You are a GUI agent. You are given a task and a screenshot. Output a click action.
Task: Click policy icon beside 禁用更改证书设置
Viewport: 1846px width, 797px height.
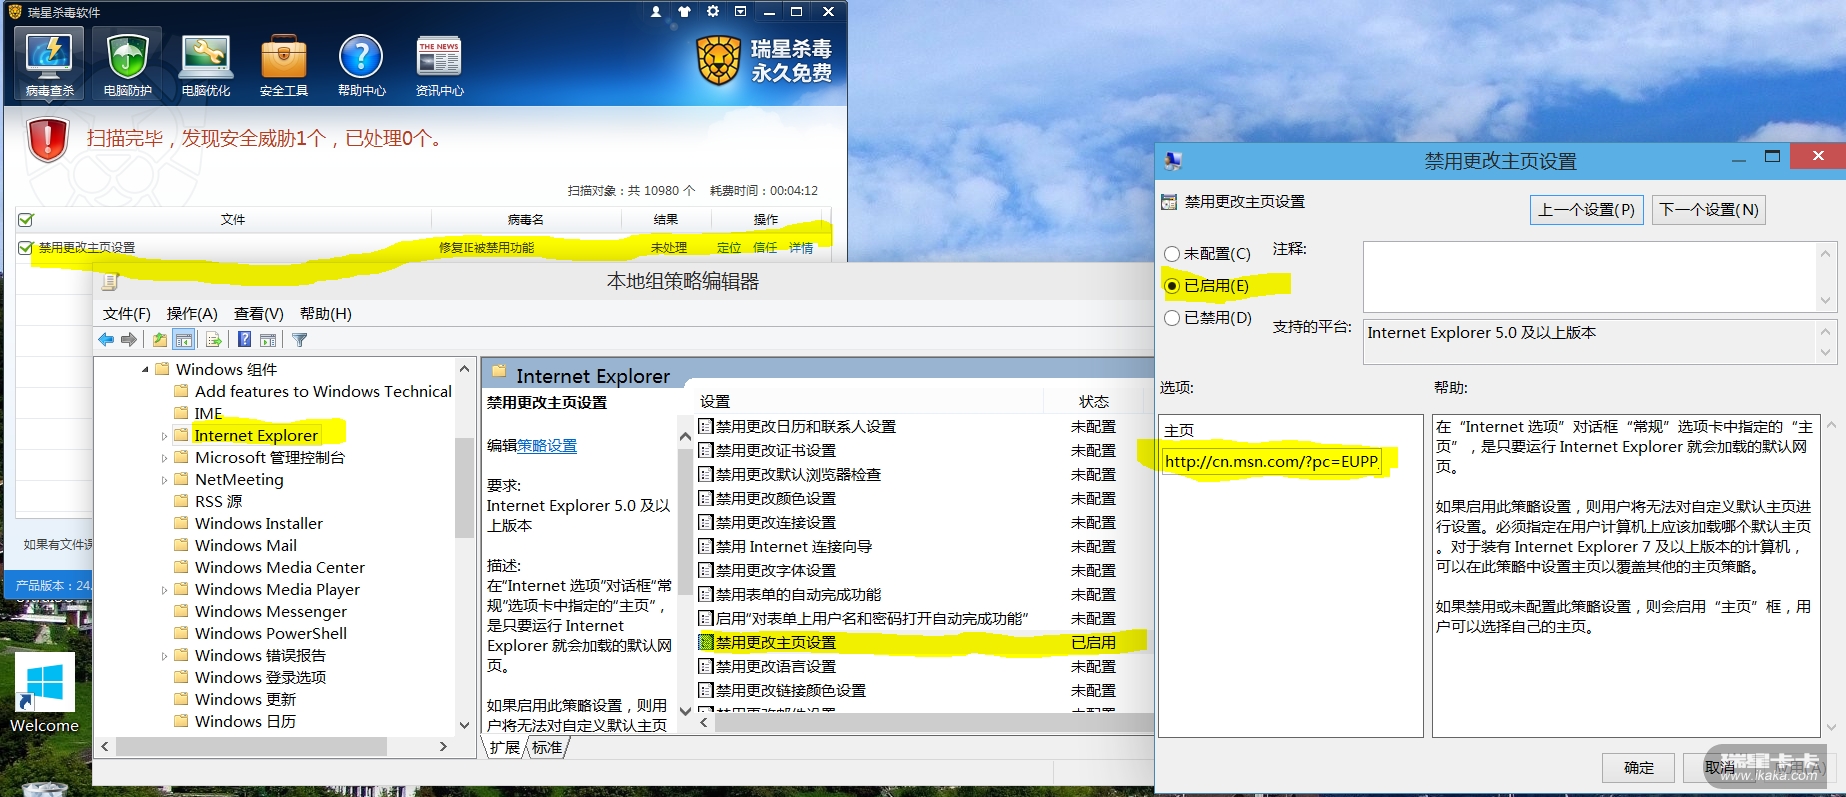click(705, 451)
